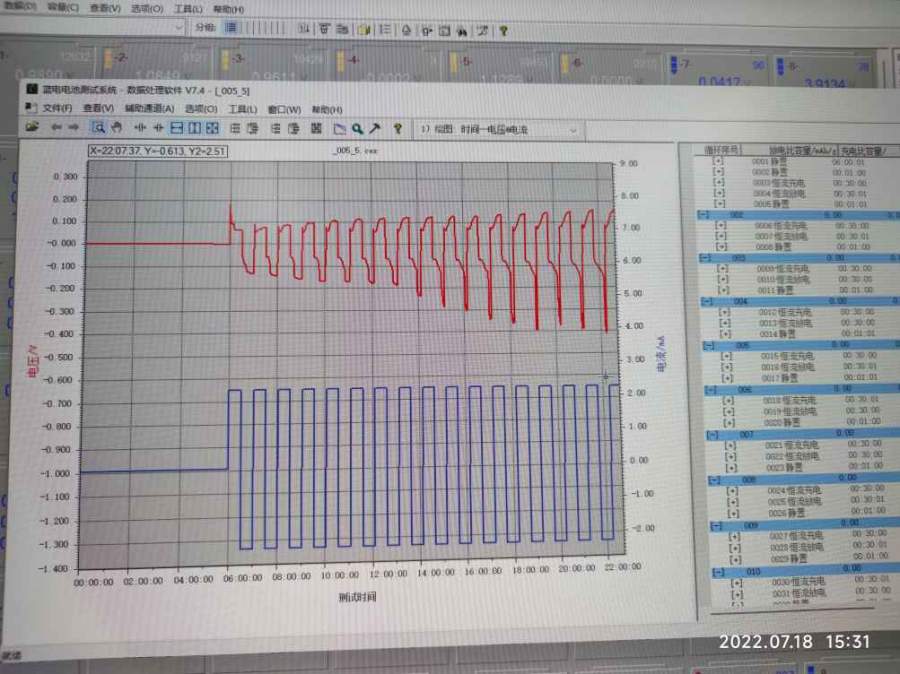Click the open file folder icon
The image size is (900, 674).
33,128
